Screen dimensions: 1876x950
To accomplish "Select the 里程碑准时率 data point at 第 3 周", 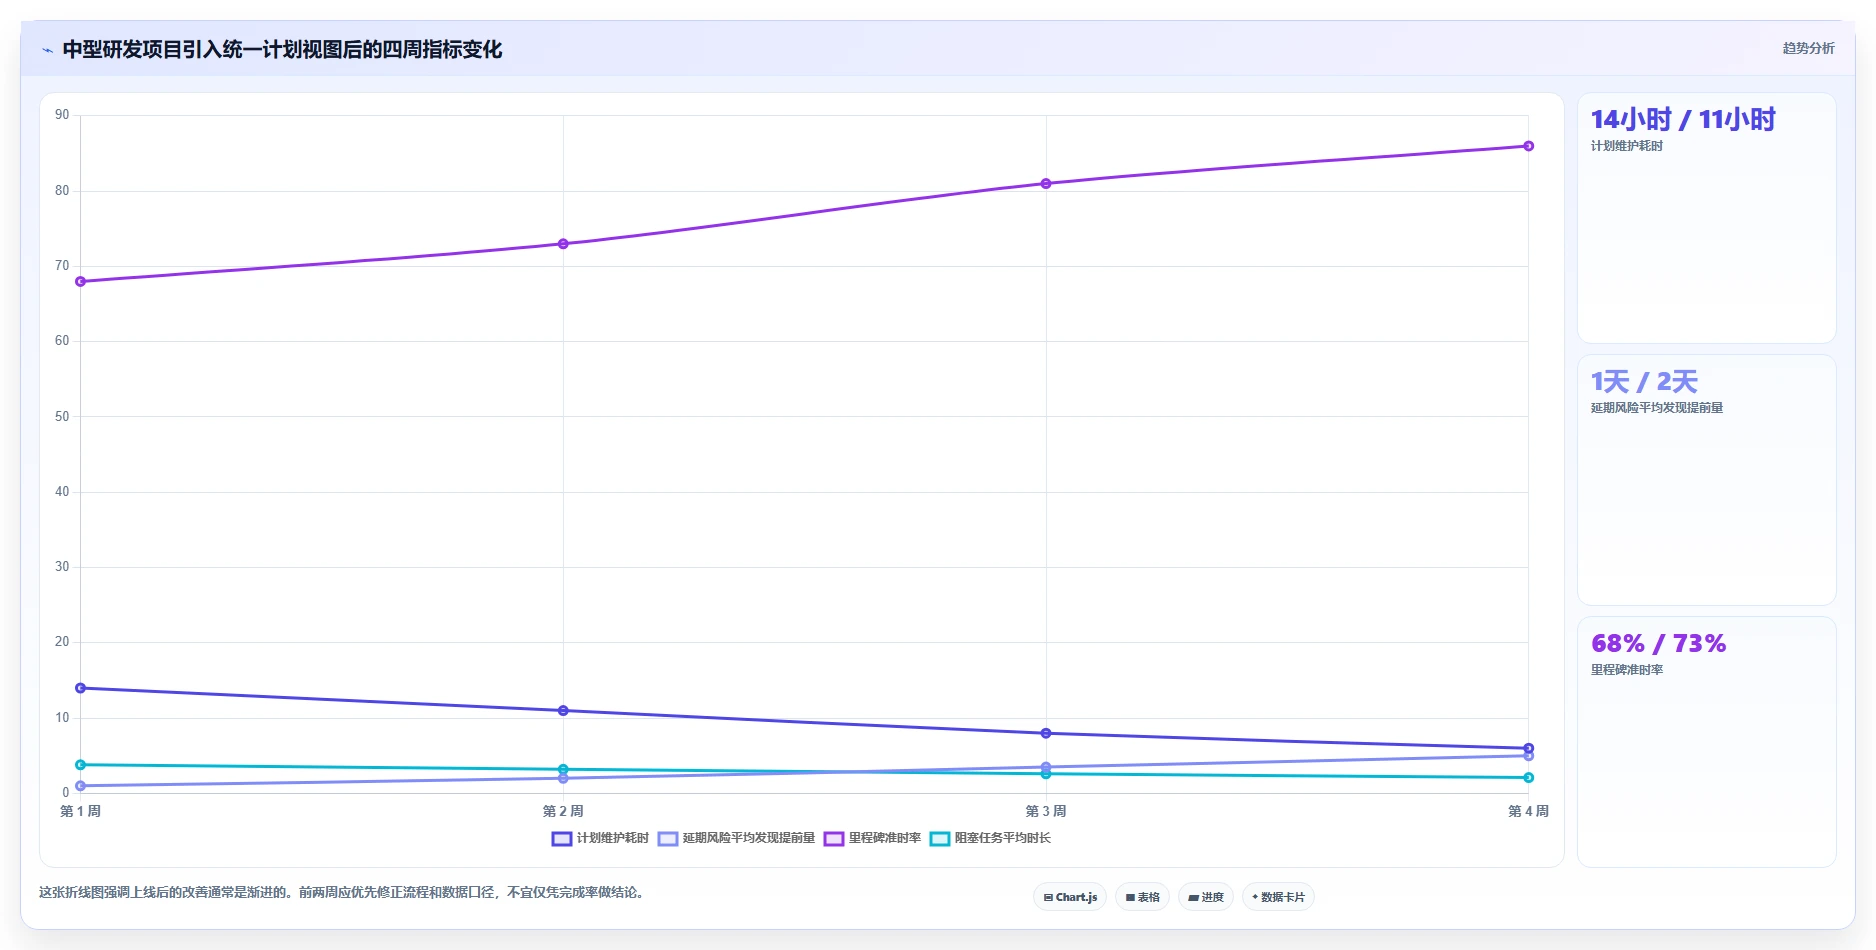I will tap(1046, 184).
